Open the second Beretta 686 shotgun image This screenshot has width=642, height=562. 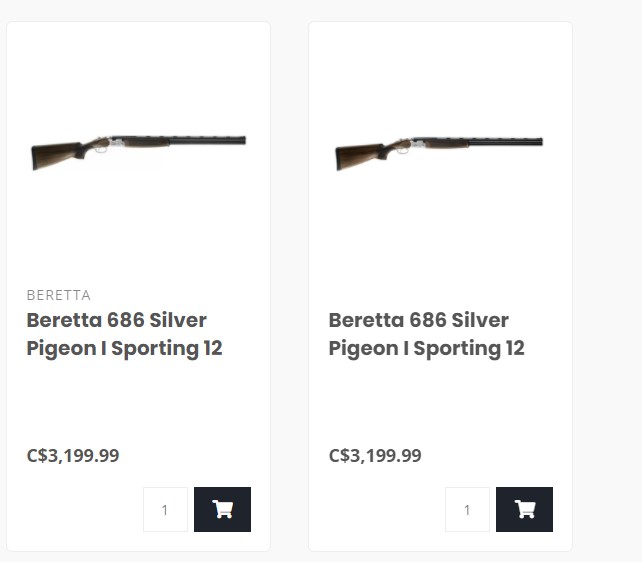(x=439, y=148)
